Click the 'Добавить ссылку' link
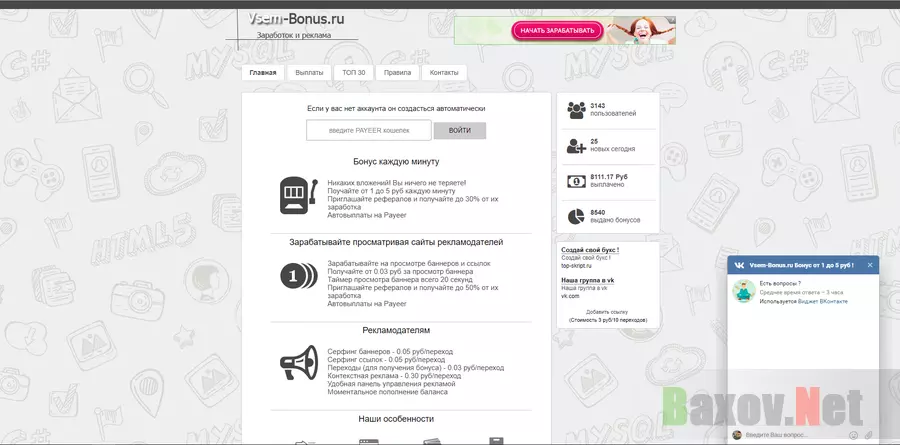Viewport: 900px width, 445px height. (x=607, y=312)
